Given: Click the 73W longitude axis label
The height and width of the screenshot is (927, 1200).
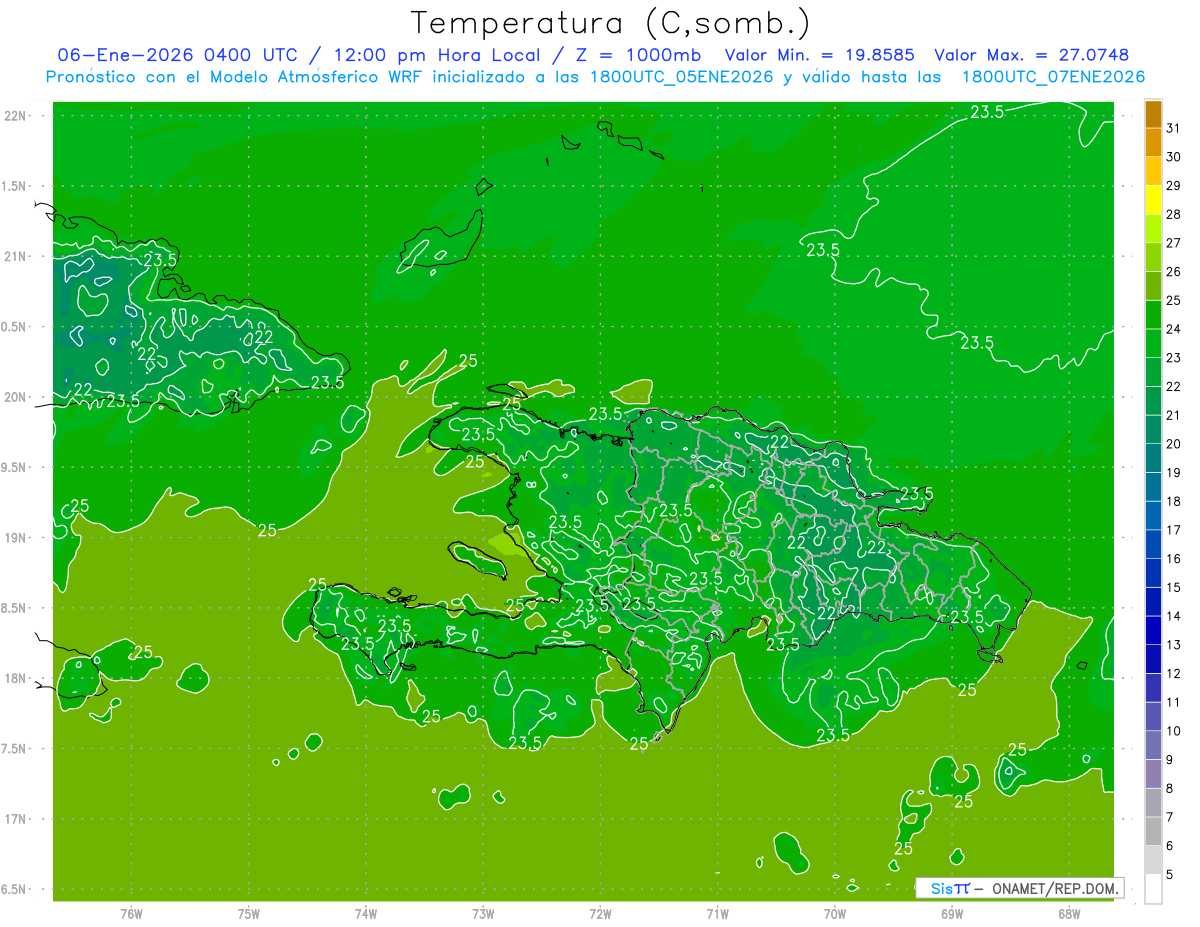Looking at the screenshot, I should pos(483,913).
